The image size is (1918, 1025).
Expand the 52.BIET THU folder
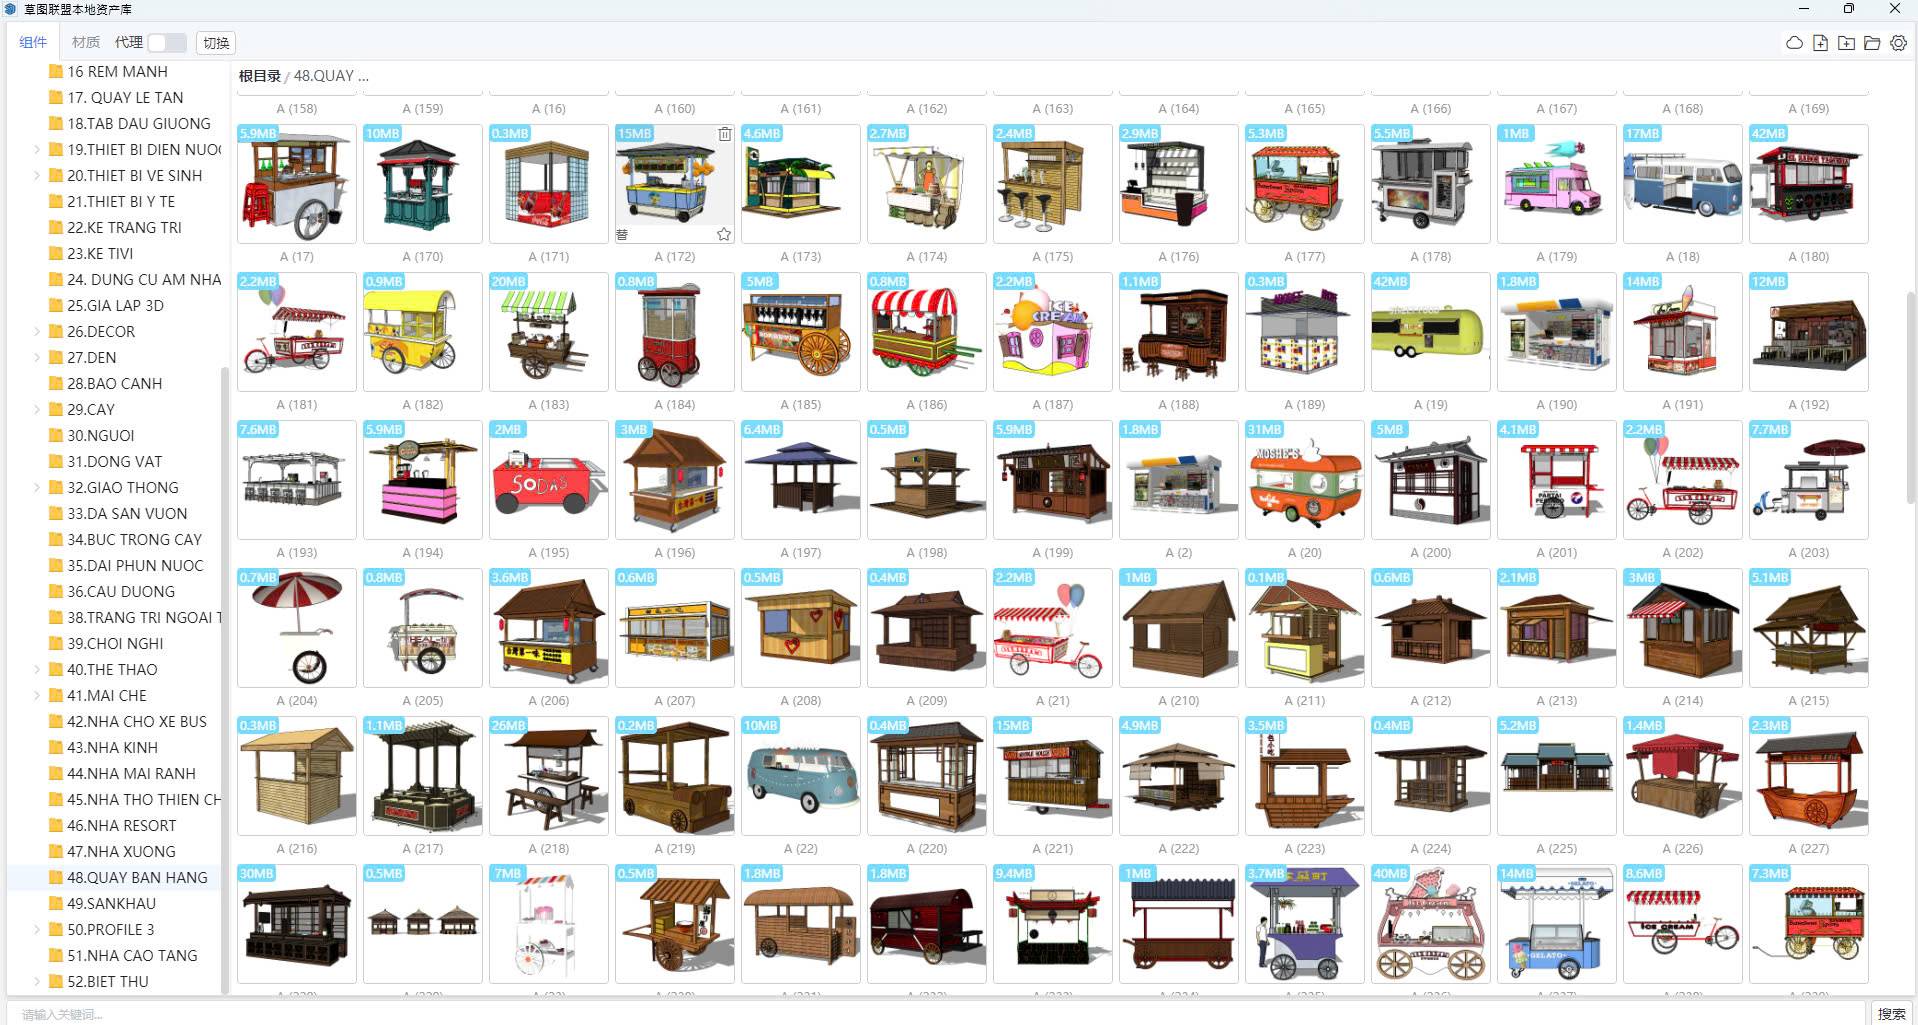[x=37, y=982]
